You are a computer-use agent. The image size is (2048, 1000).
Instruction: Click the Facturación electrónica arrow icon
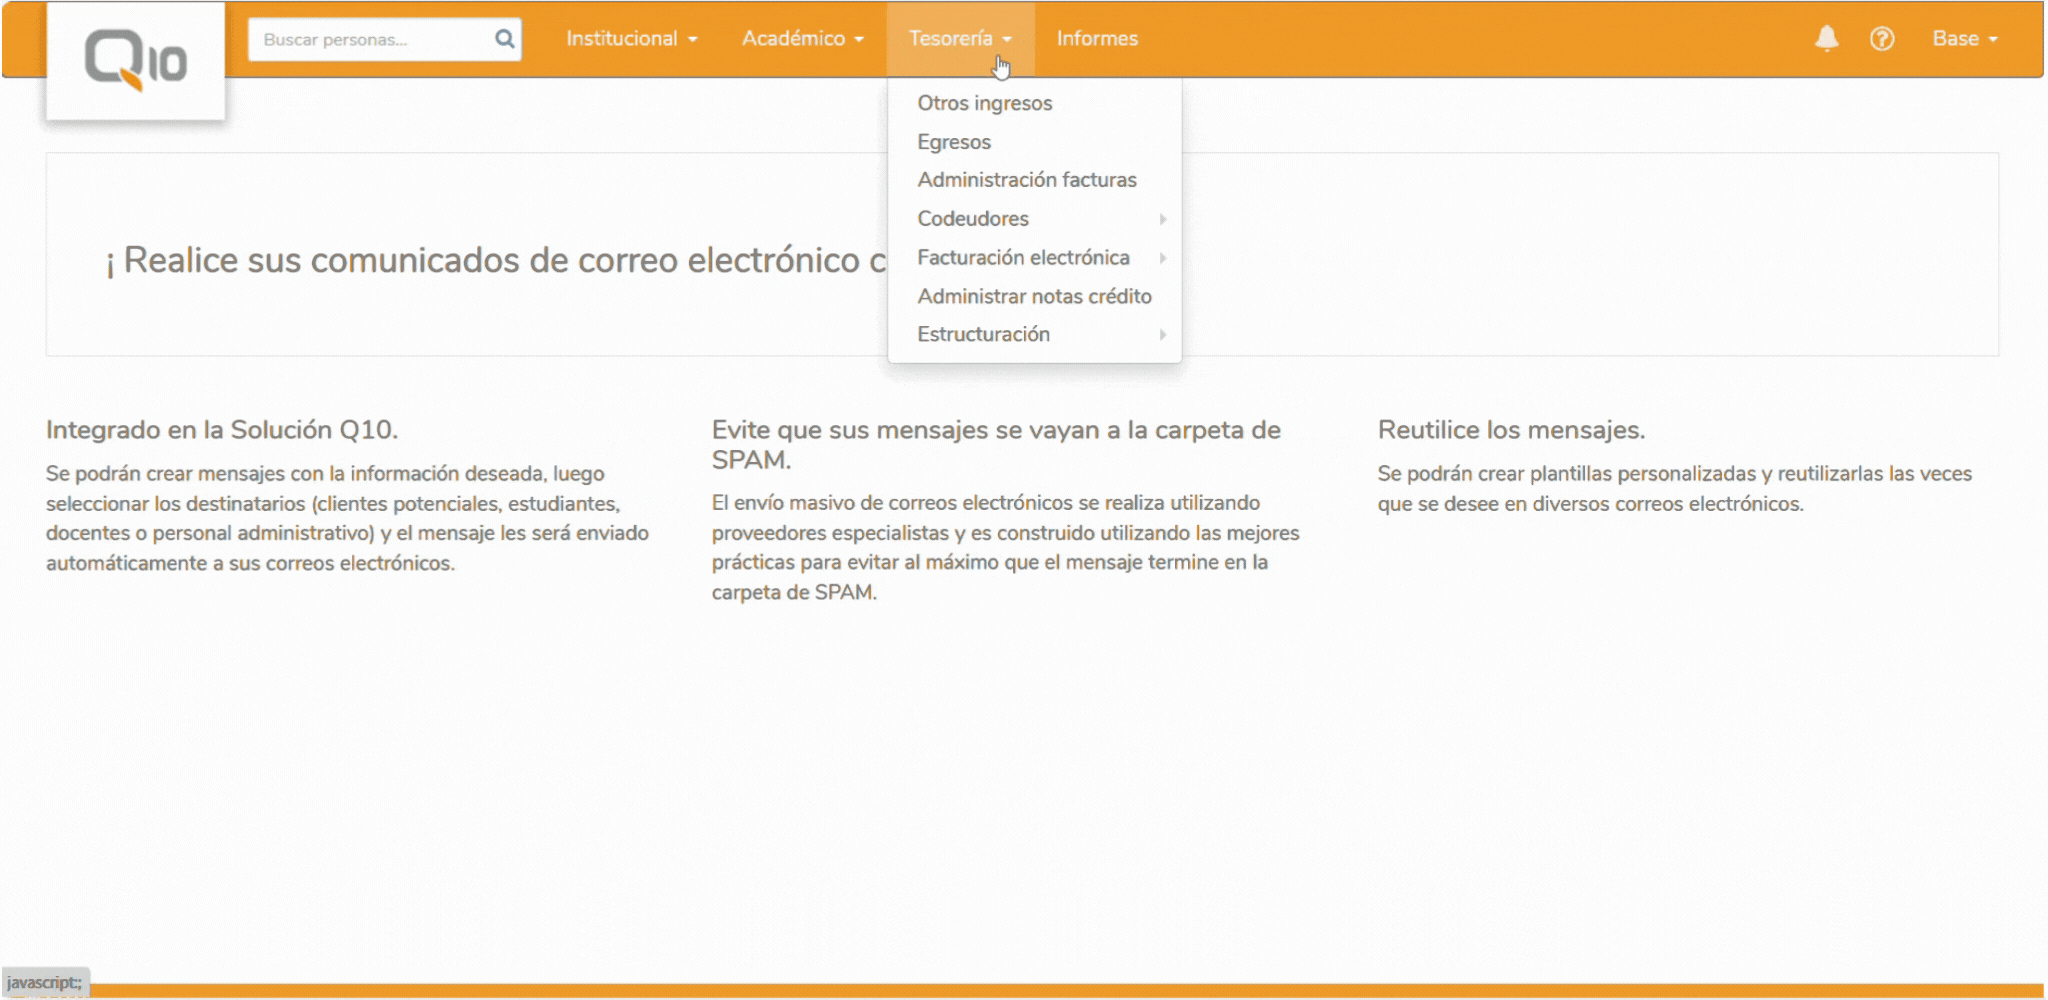1163,258
